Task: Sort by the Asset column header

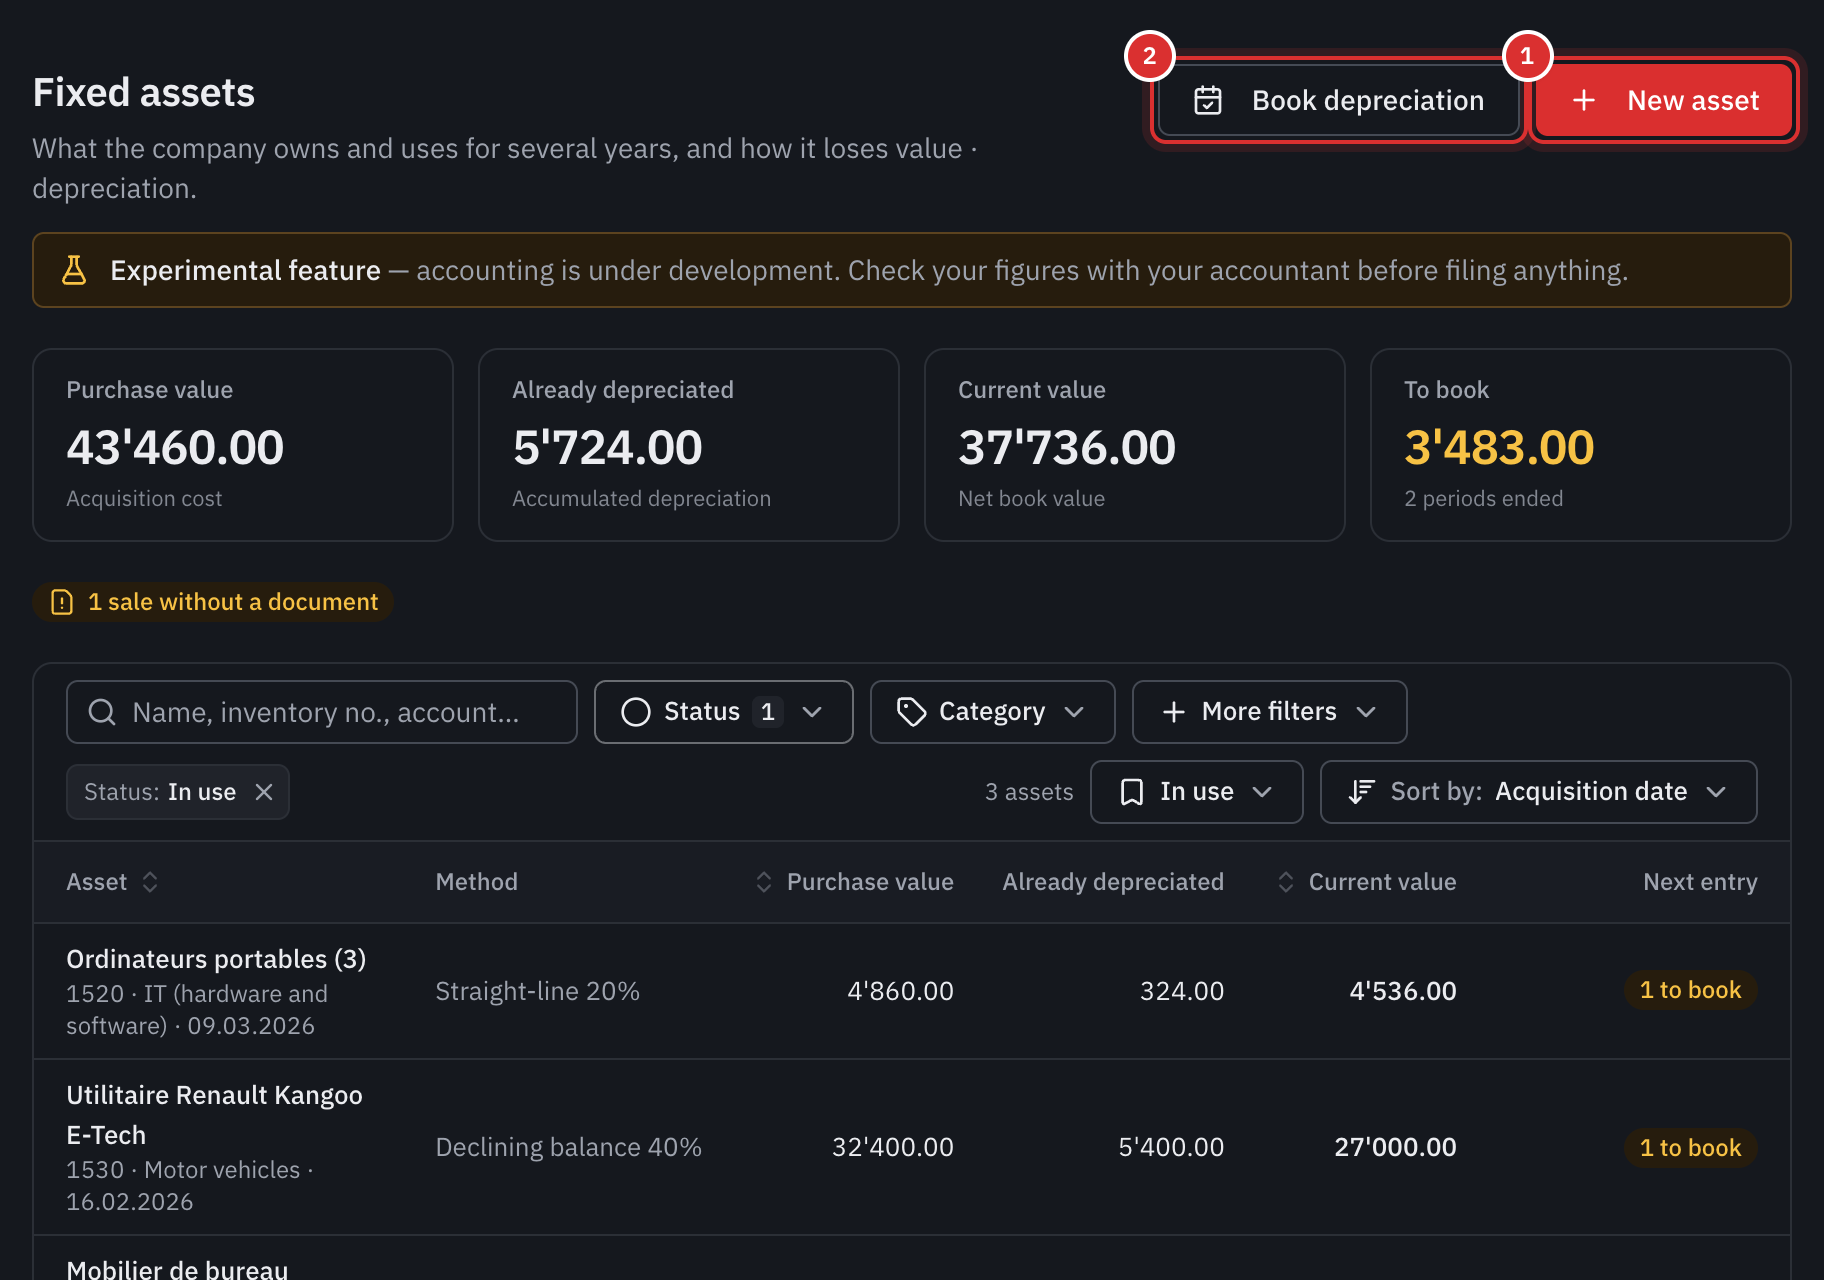Action: 112,882
